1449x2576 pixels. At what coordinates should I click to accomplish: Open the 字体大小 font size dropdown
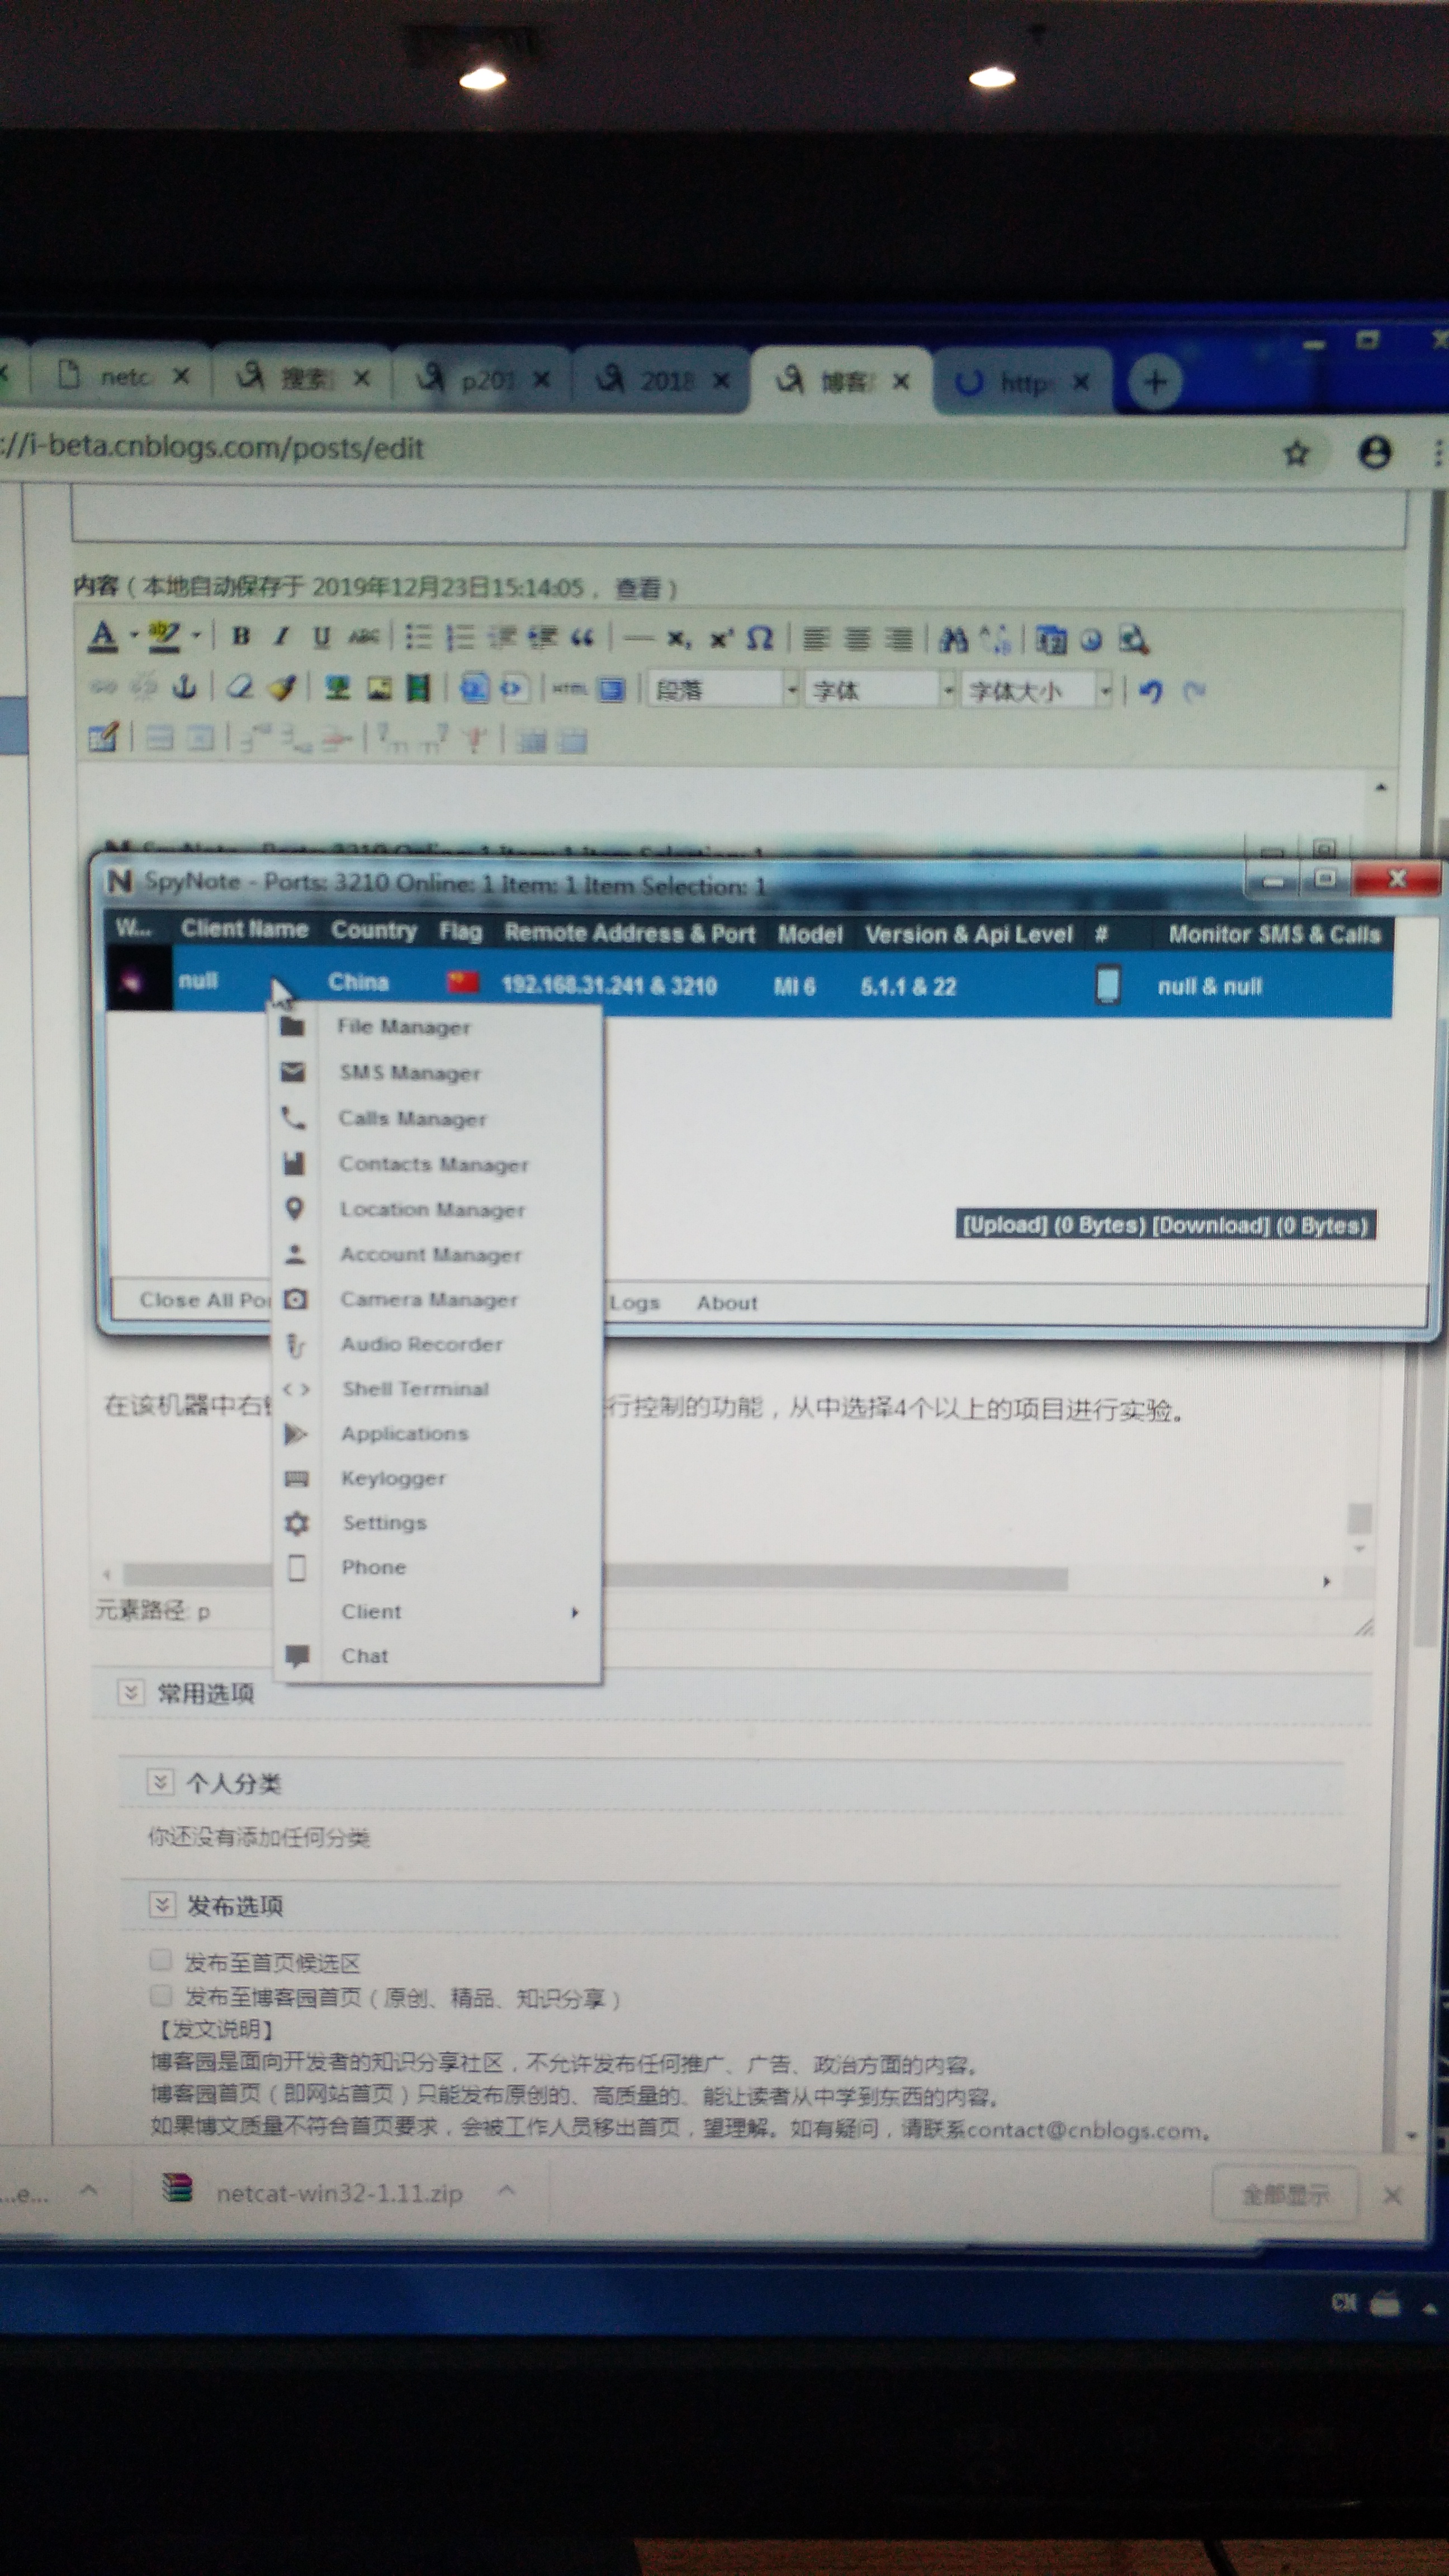tap(1105, 690)
